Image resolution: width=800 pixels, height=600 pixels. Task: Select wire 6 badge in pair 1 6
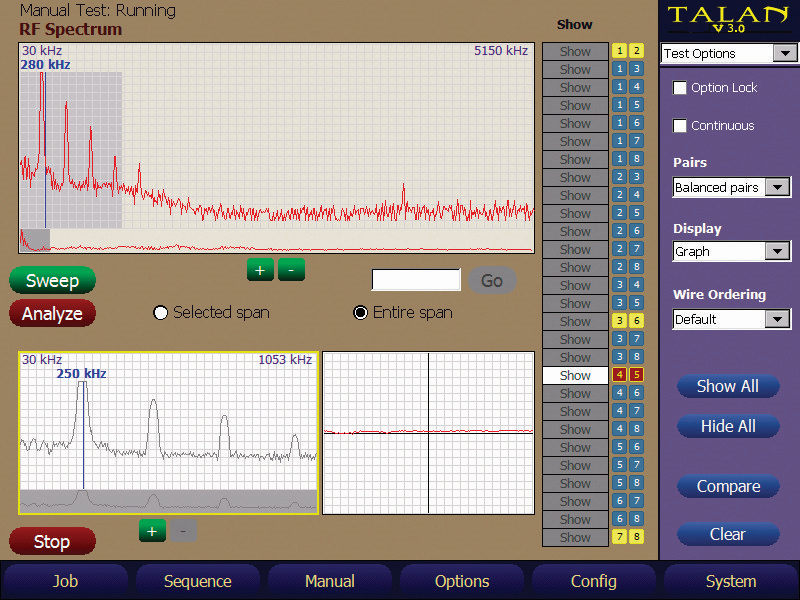pyautogui.click(x=637, y=122)
